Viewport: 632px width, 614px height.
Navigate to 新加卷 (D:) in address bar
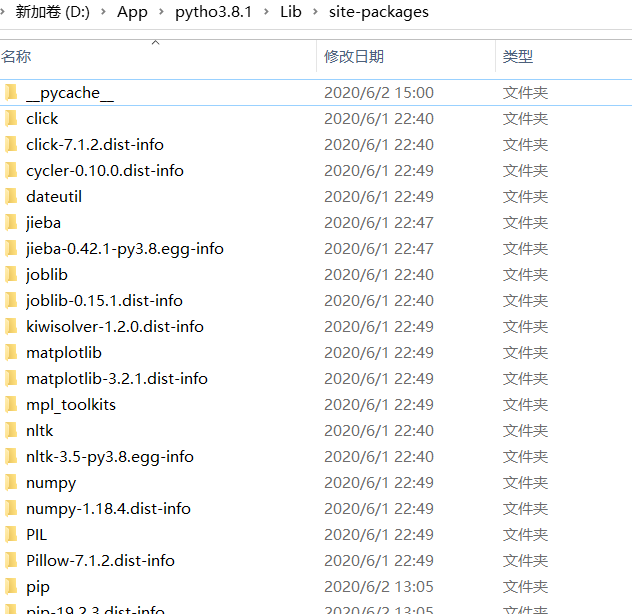pyautogui.click(x=52, y=12)
